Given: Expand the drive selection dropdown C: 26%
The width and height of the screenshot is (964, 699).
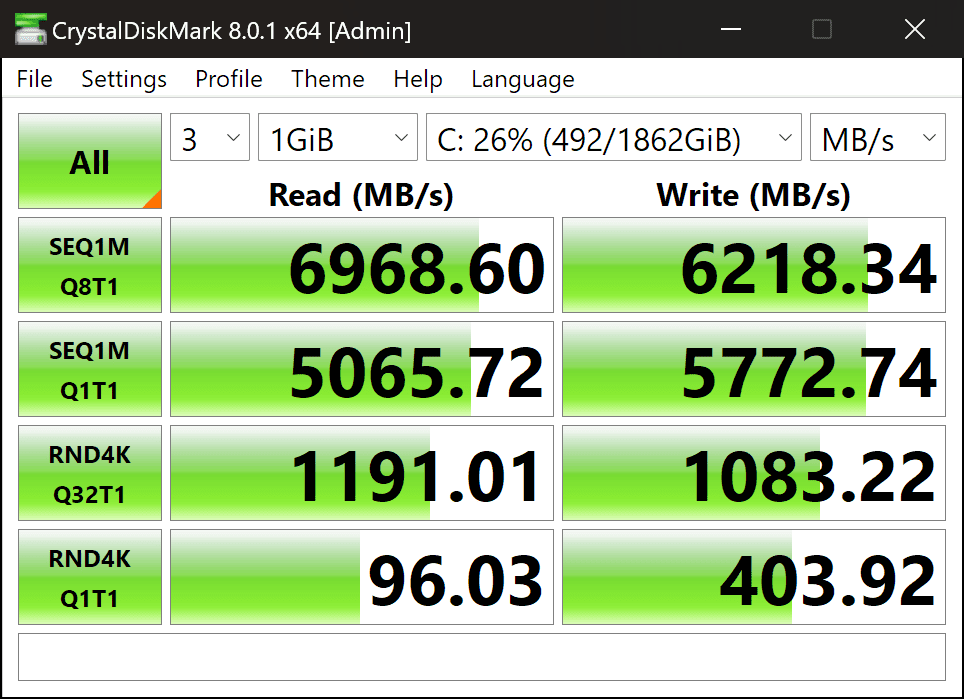Looking at the screenshot, I should click(614, 137).
